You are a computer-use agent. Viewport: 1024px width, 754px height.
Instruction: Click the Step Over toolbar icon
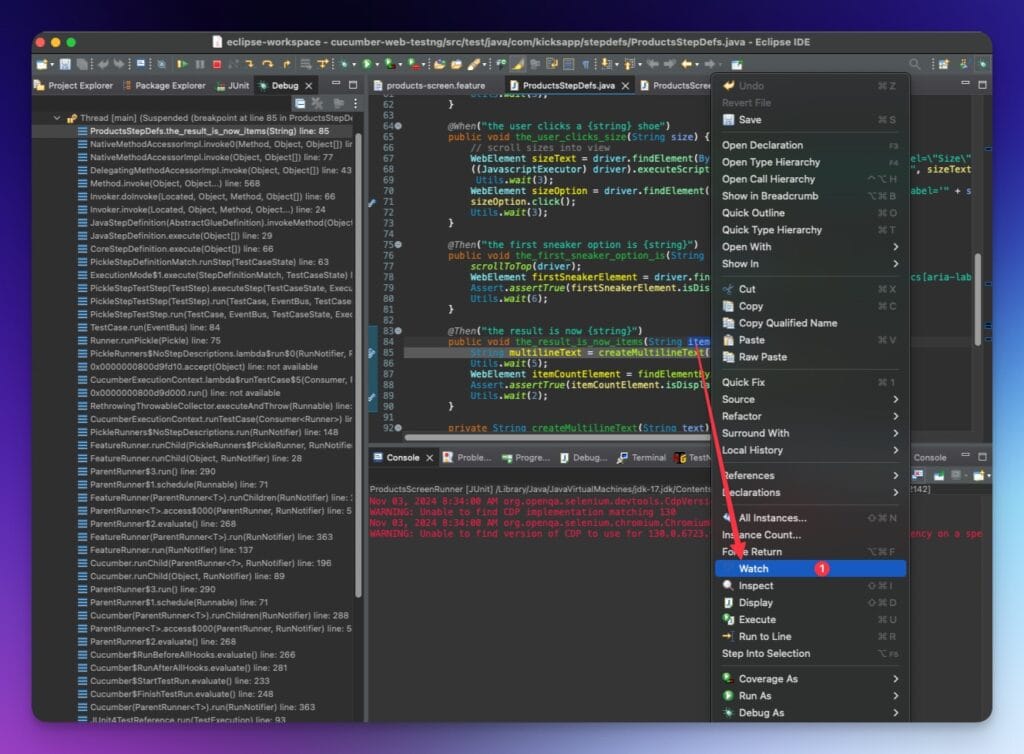pyautogui.click(x=267, y=64)
